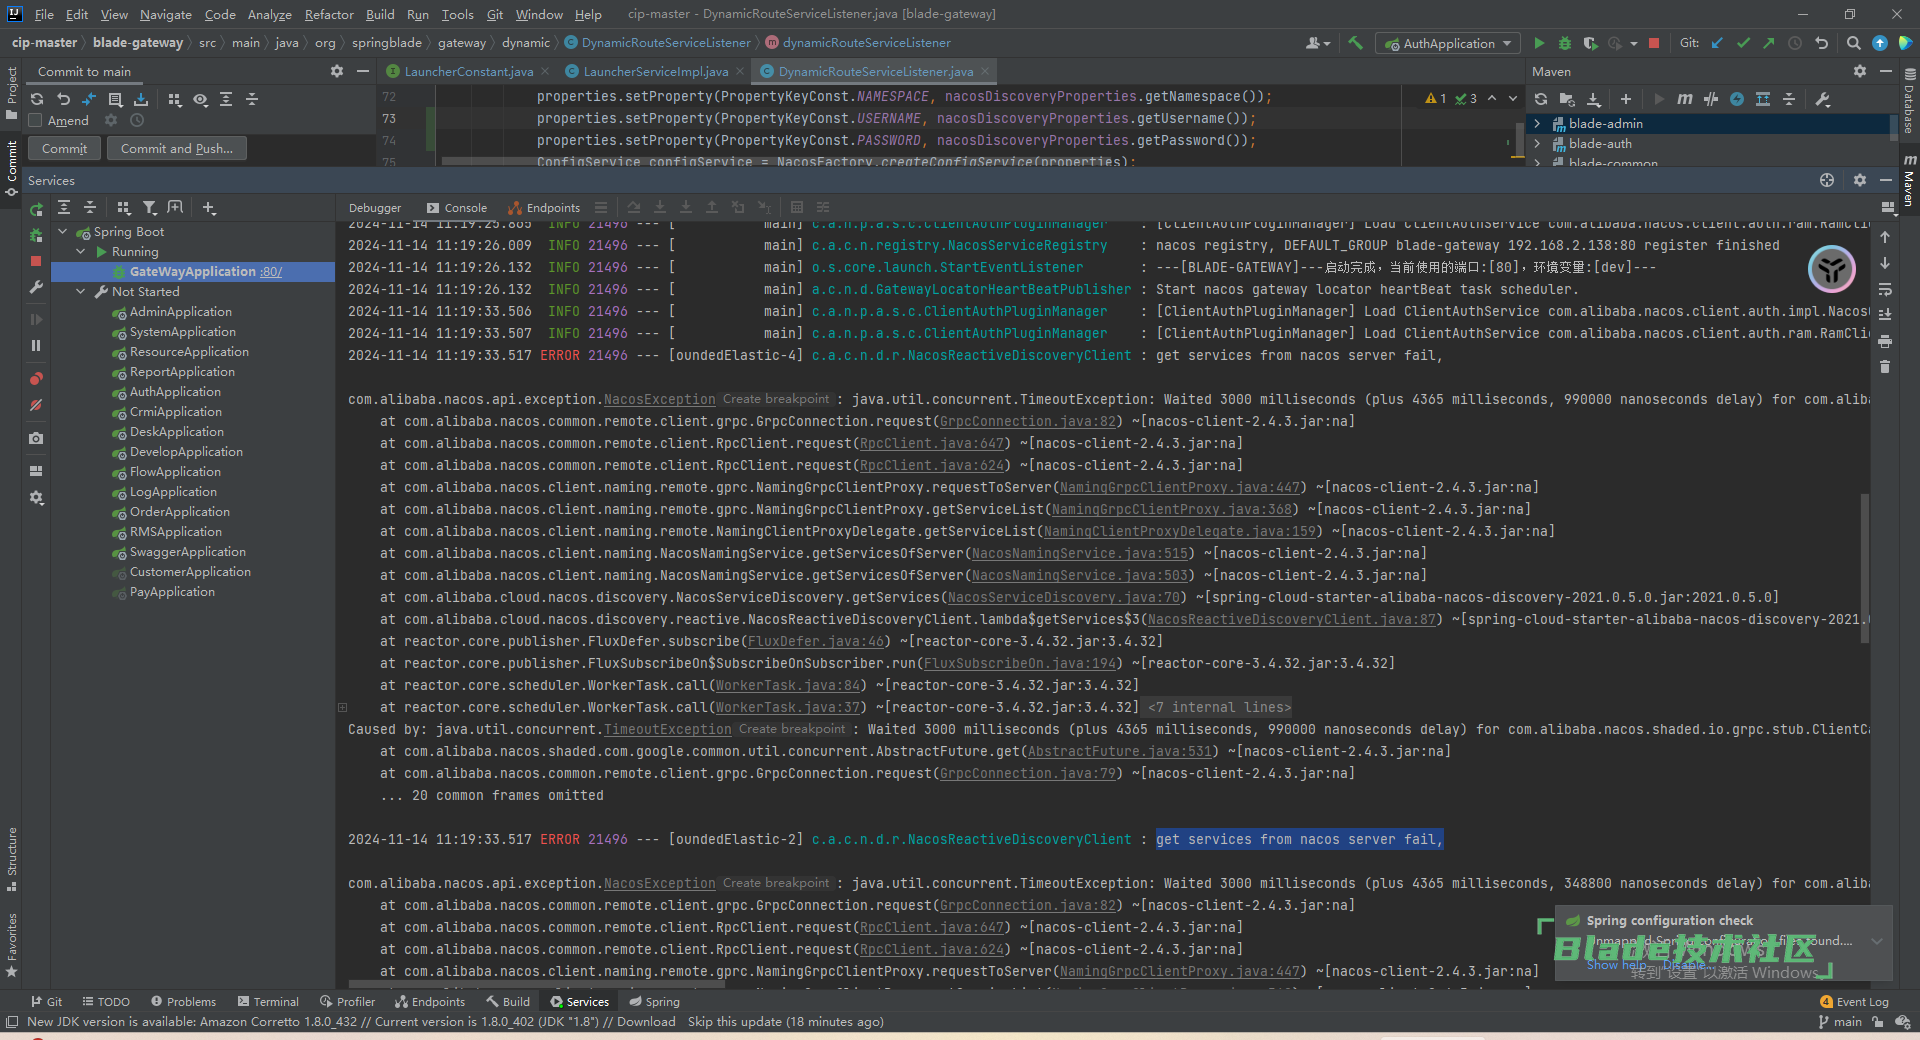Switch to the Debugger tab

tap(375, 208)
